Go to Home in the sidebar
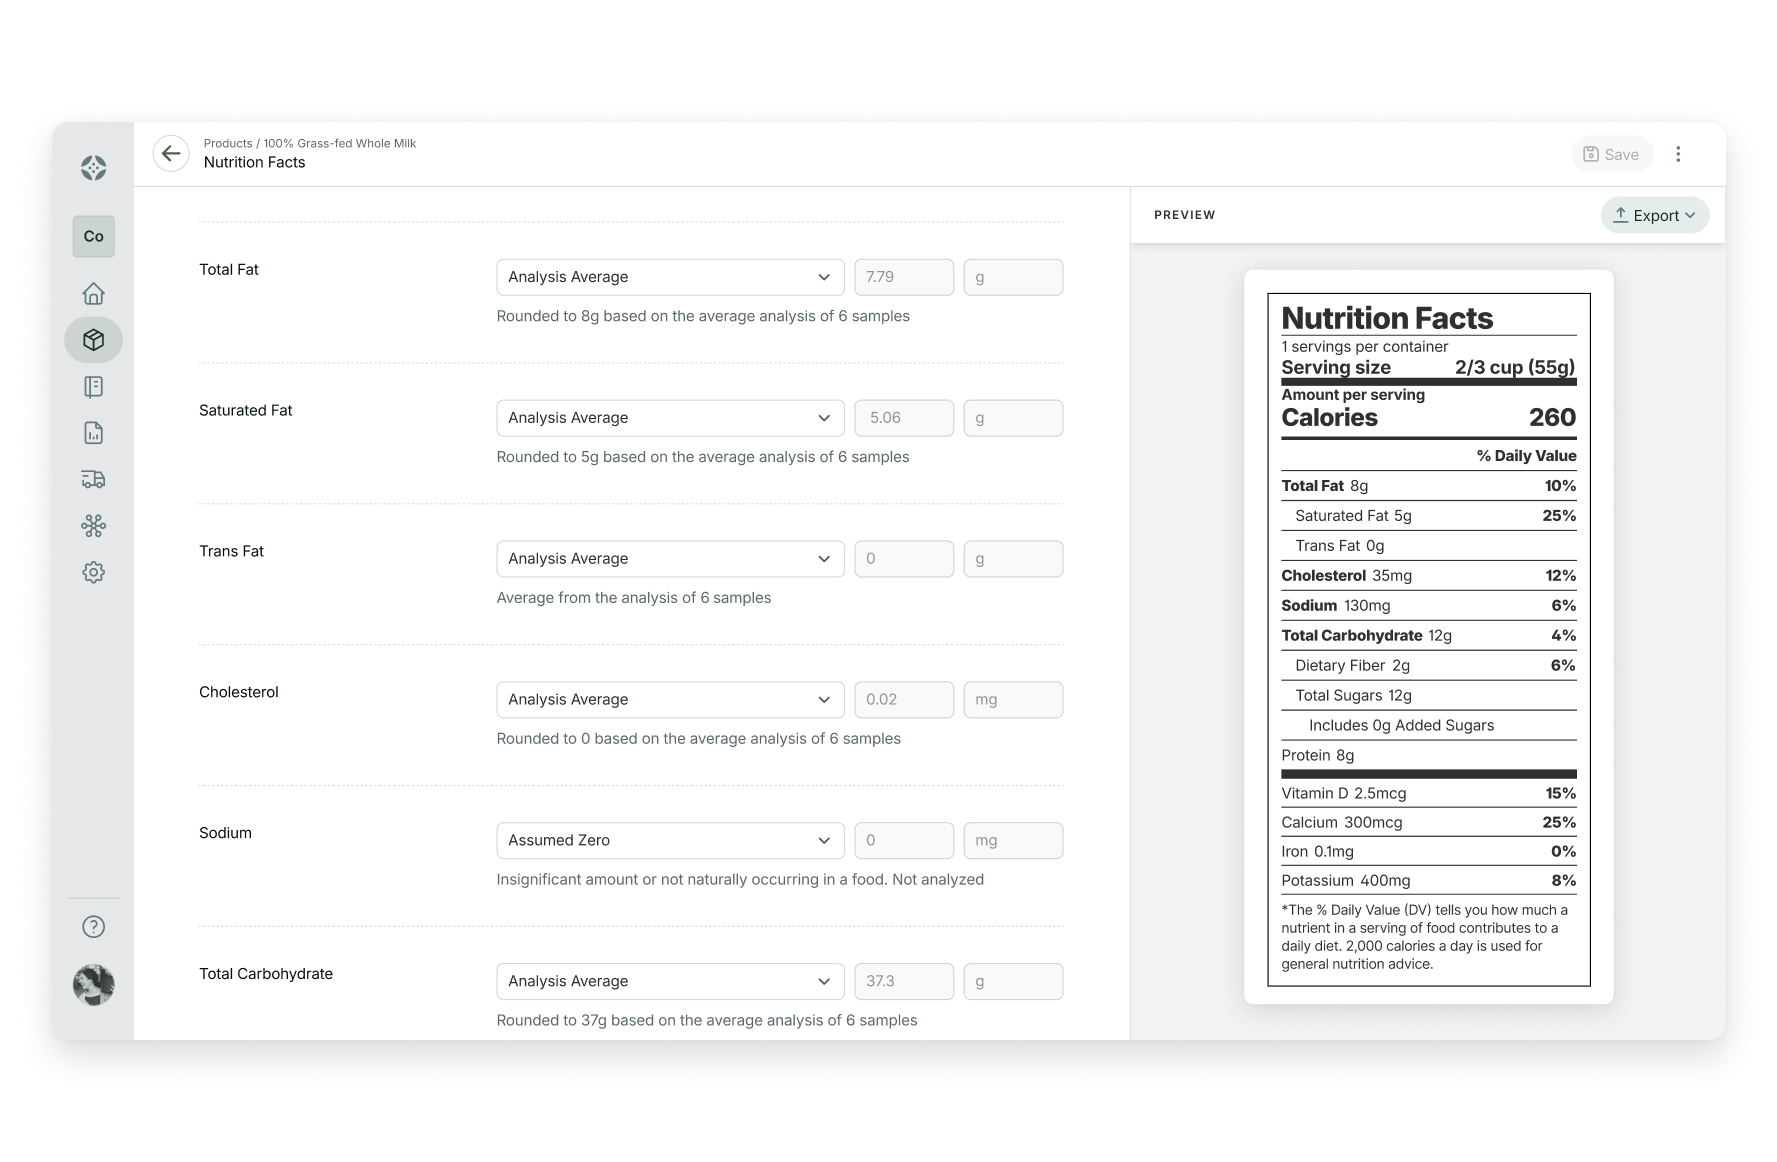Image resolution: width=1777 pixels, height=1162 pixels. point(93,293)
